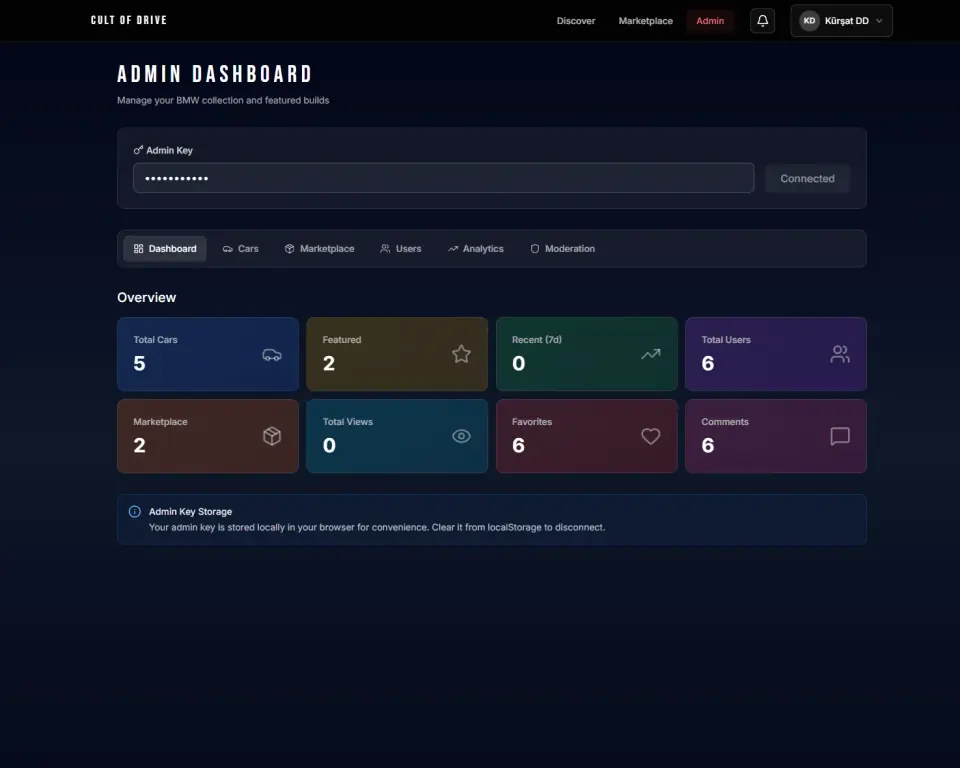
Task: Open the Favorites stat card
Action: tap(587, 436)
